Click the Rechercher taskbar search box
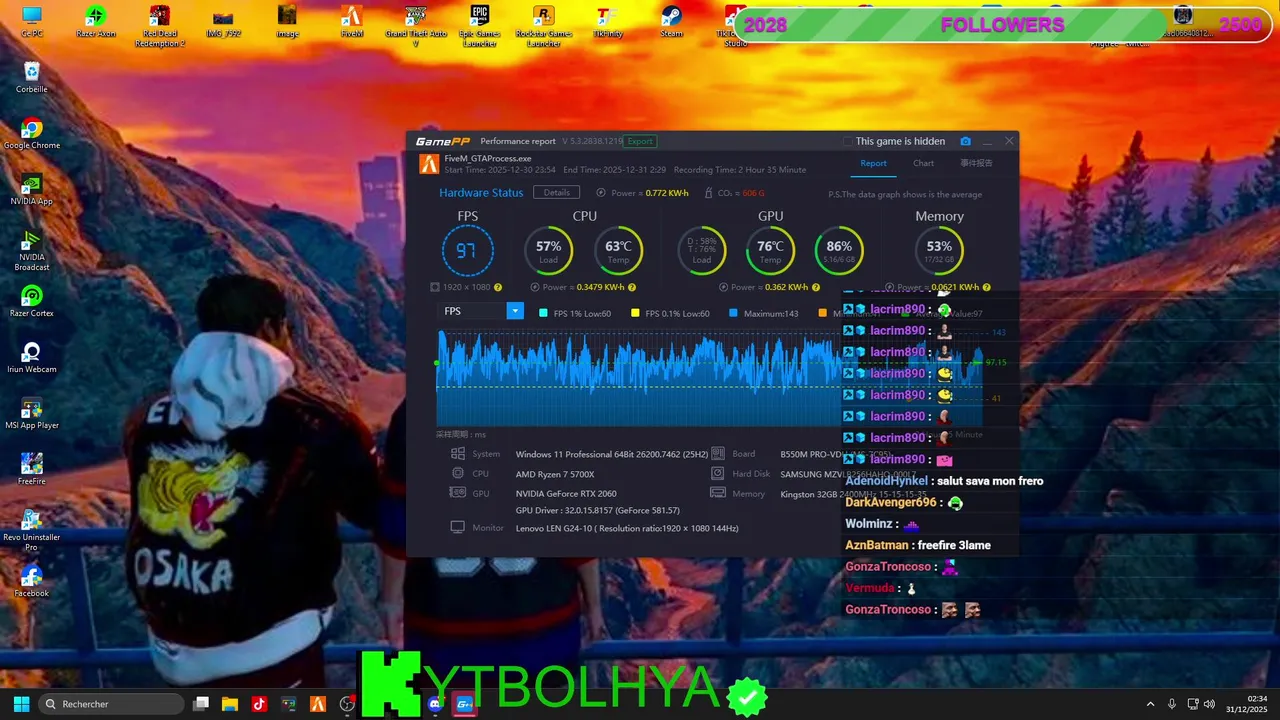 click(x=111, y=704)
